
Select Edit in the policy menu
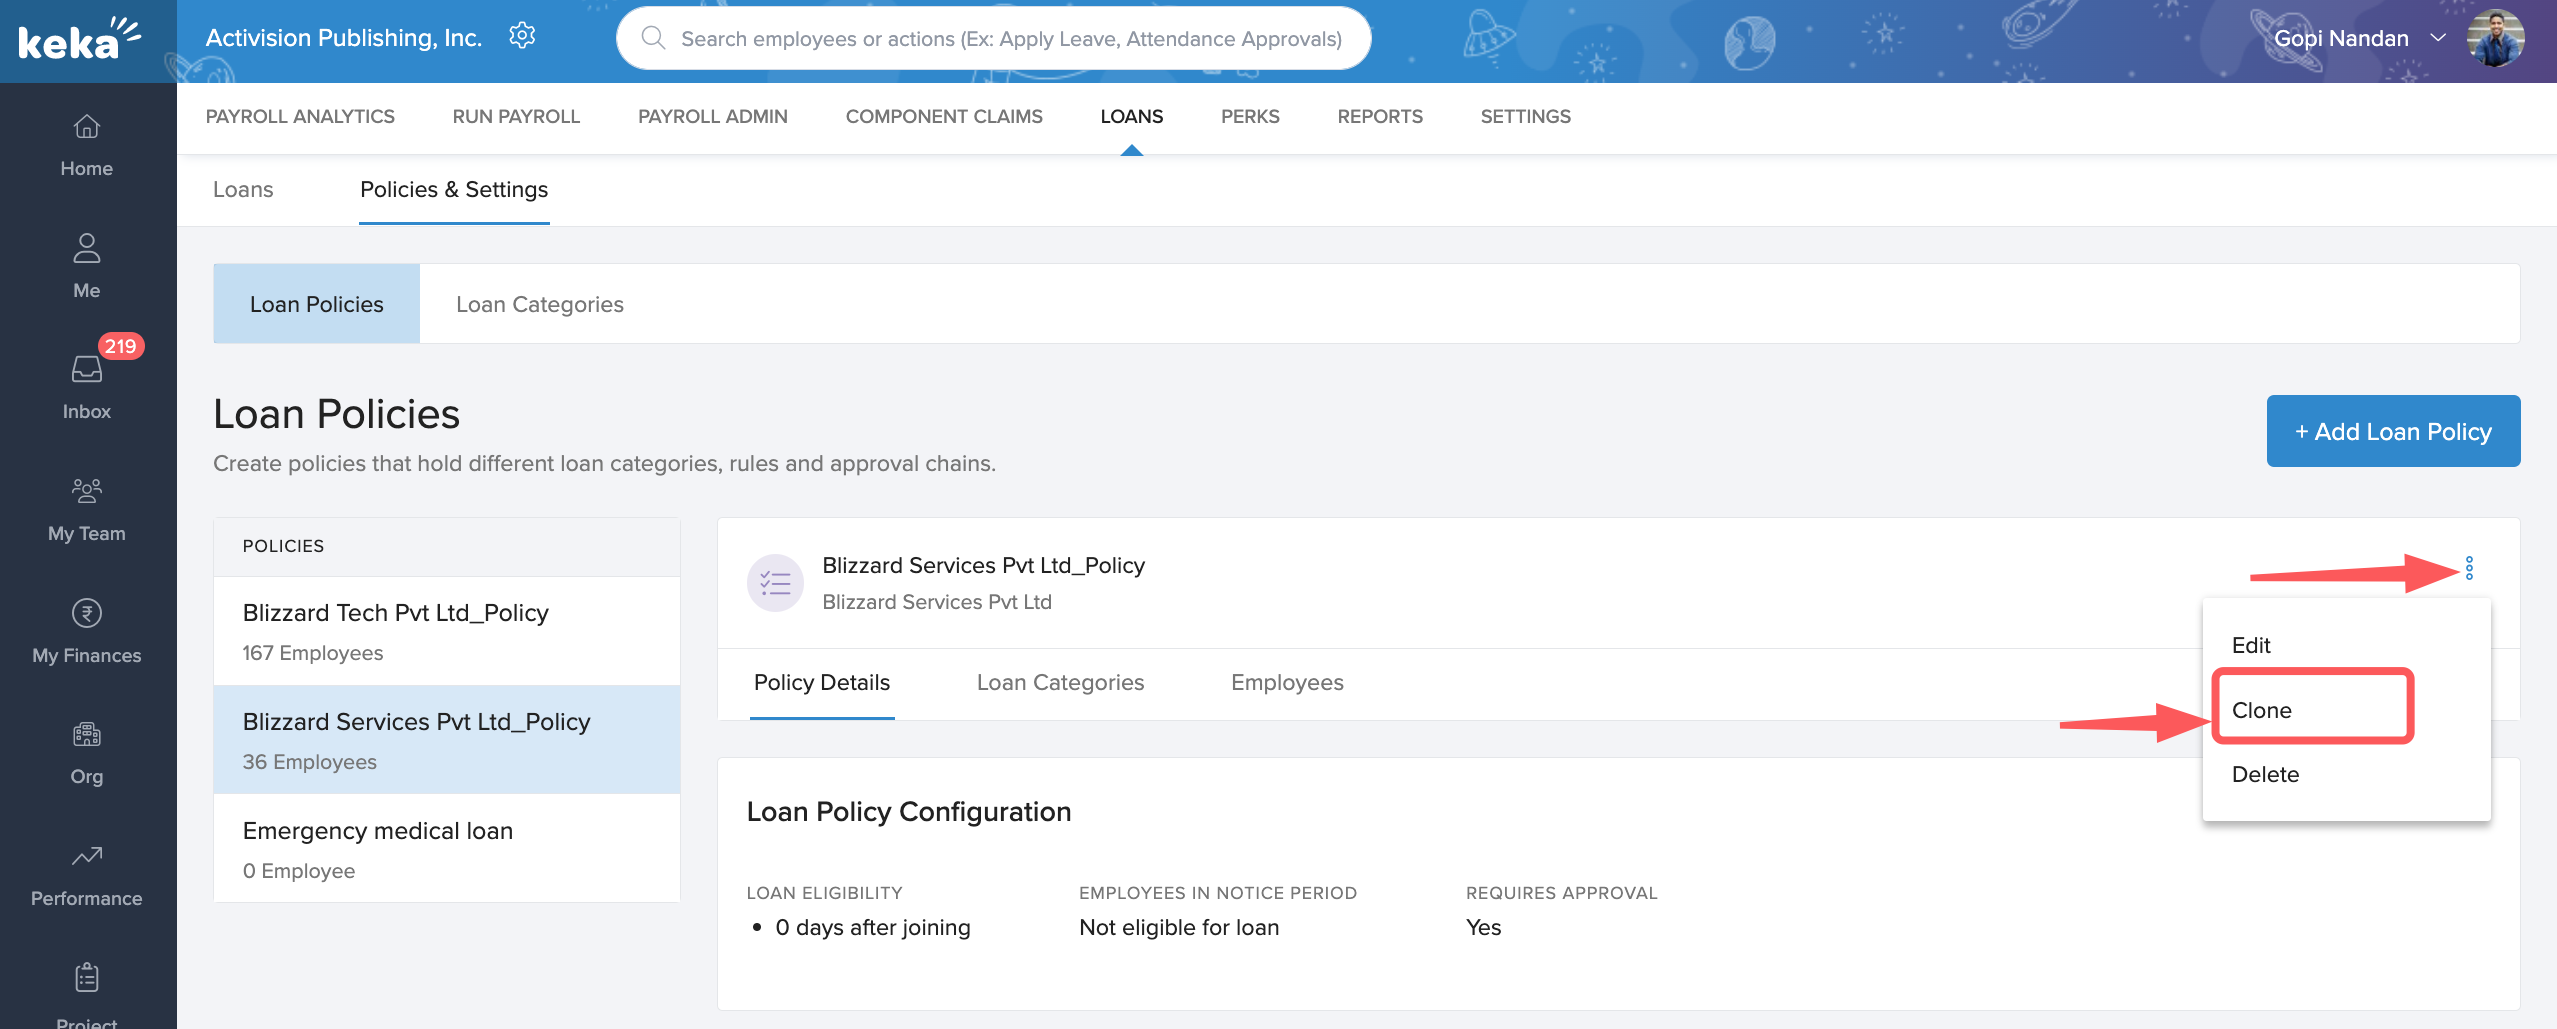tap(2251, 645)
